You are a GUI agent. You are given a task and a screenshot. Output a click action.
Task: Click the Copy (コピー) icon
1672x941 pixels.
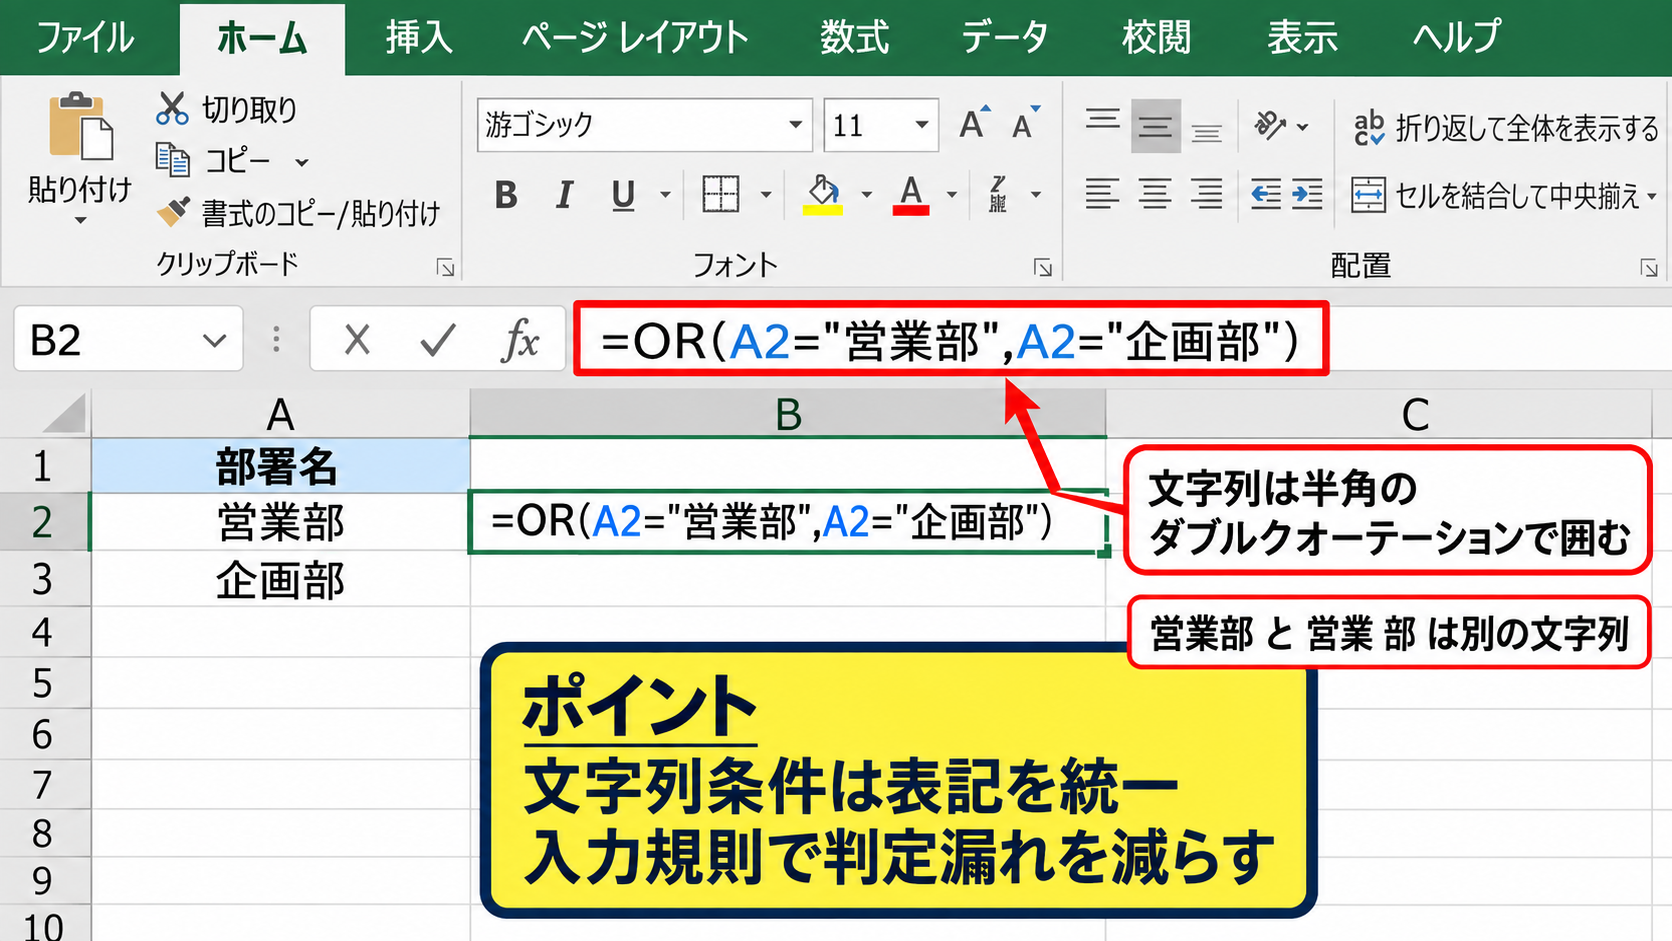[172, 160]
